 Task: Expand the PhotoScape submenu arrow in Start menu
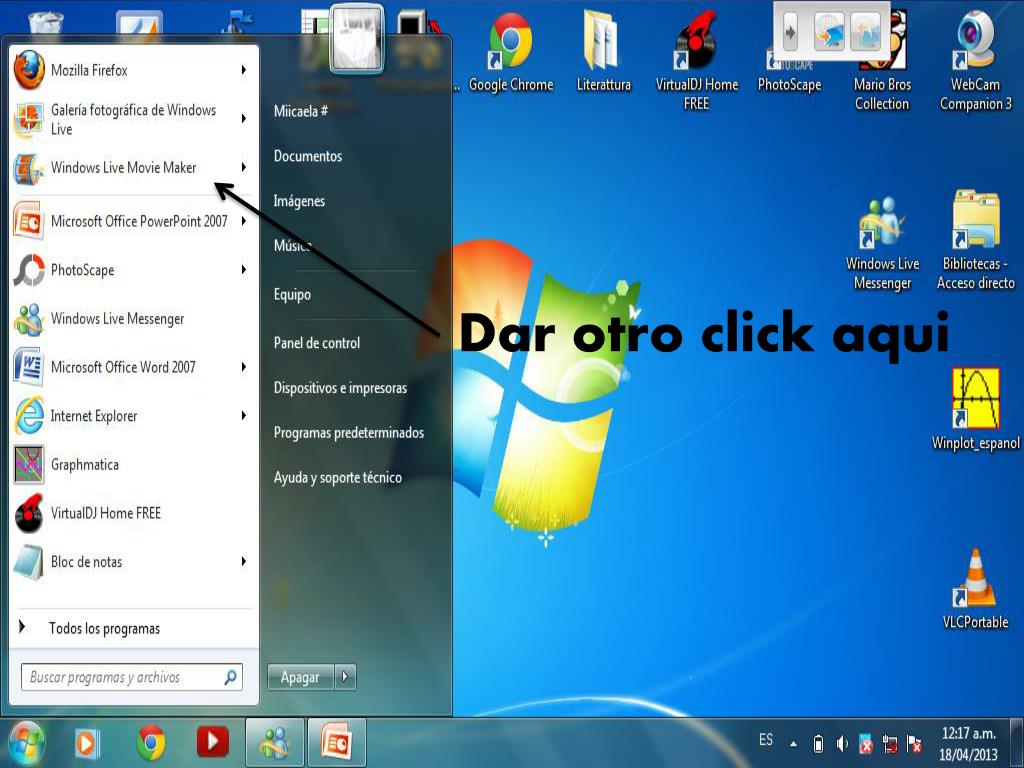click(244, 270)
